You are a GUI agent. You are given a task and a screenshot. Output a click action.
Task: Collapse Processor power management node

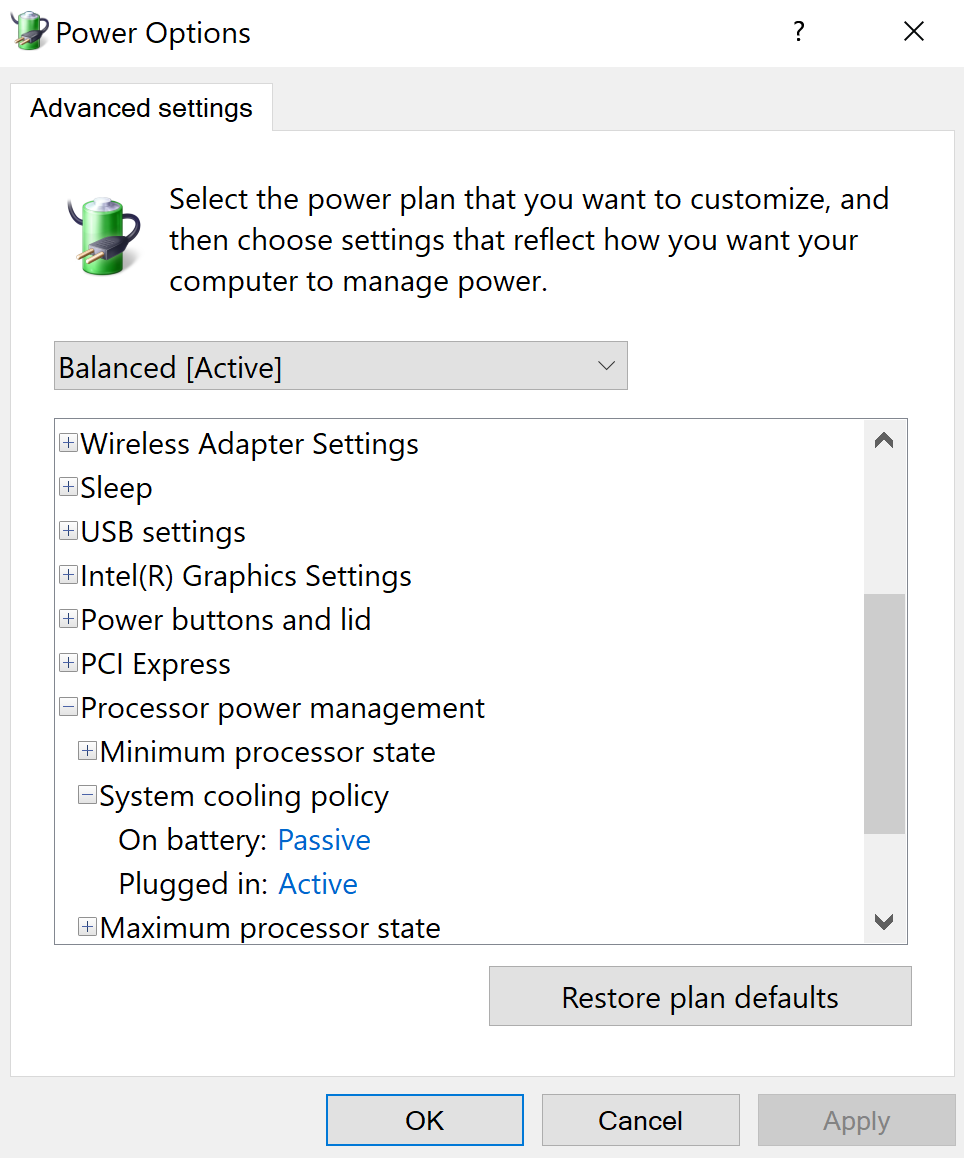[x=69, y=707]
